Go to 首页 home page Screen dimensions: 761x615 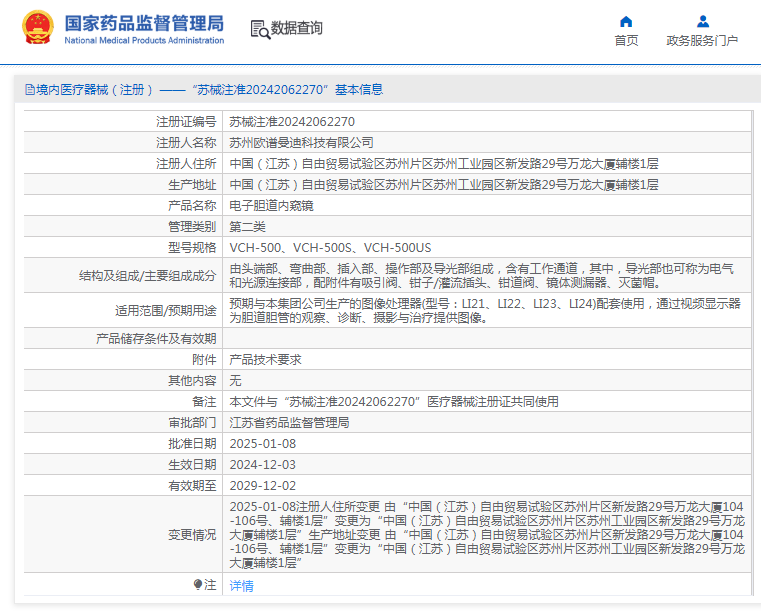626,41
